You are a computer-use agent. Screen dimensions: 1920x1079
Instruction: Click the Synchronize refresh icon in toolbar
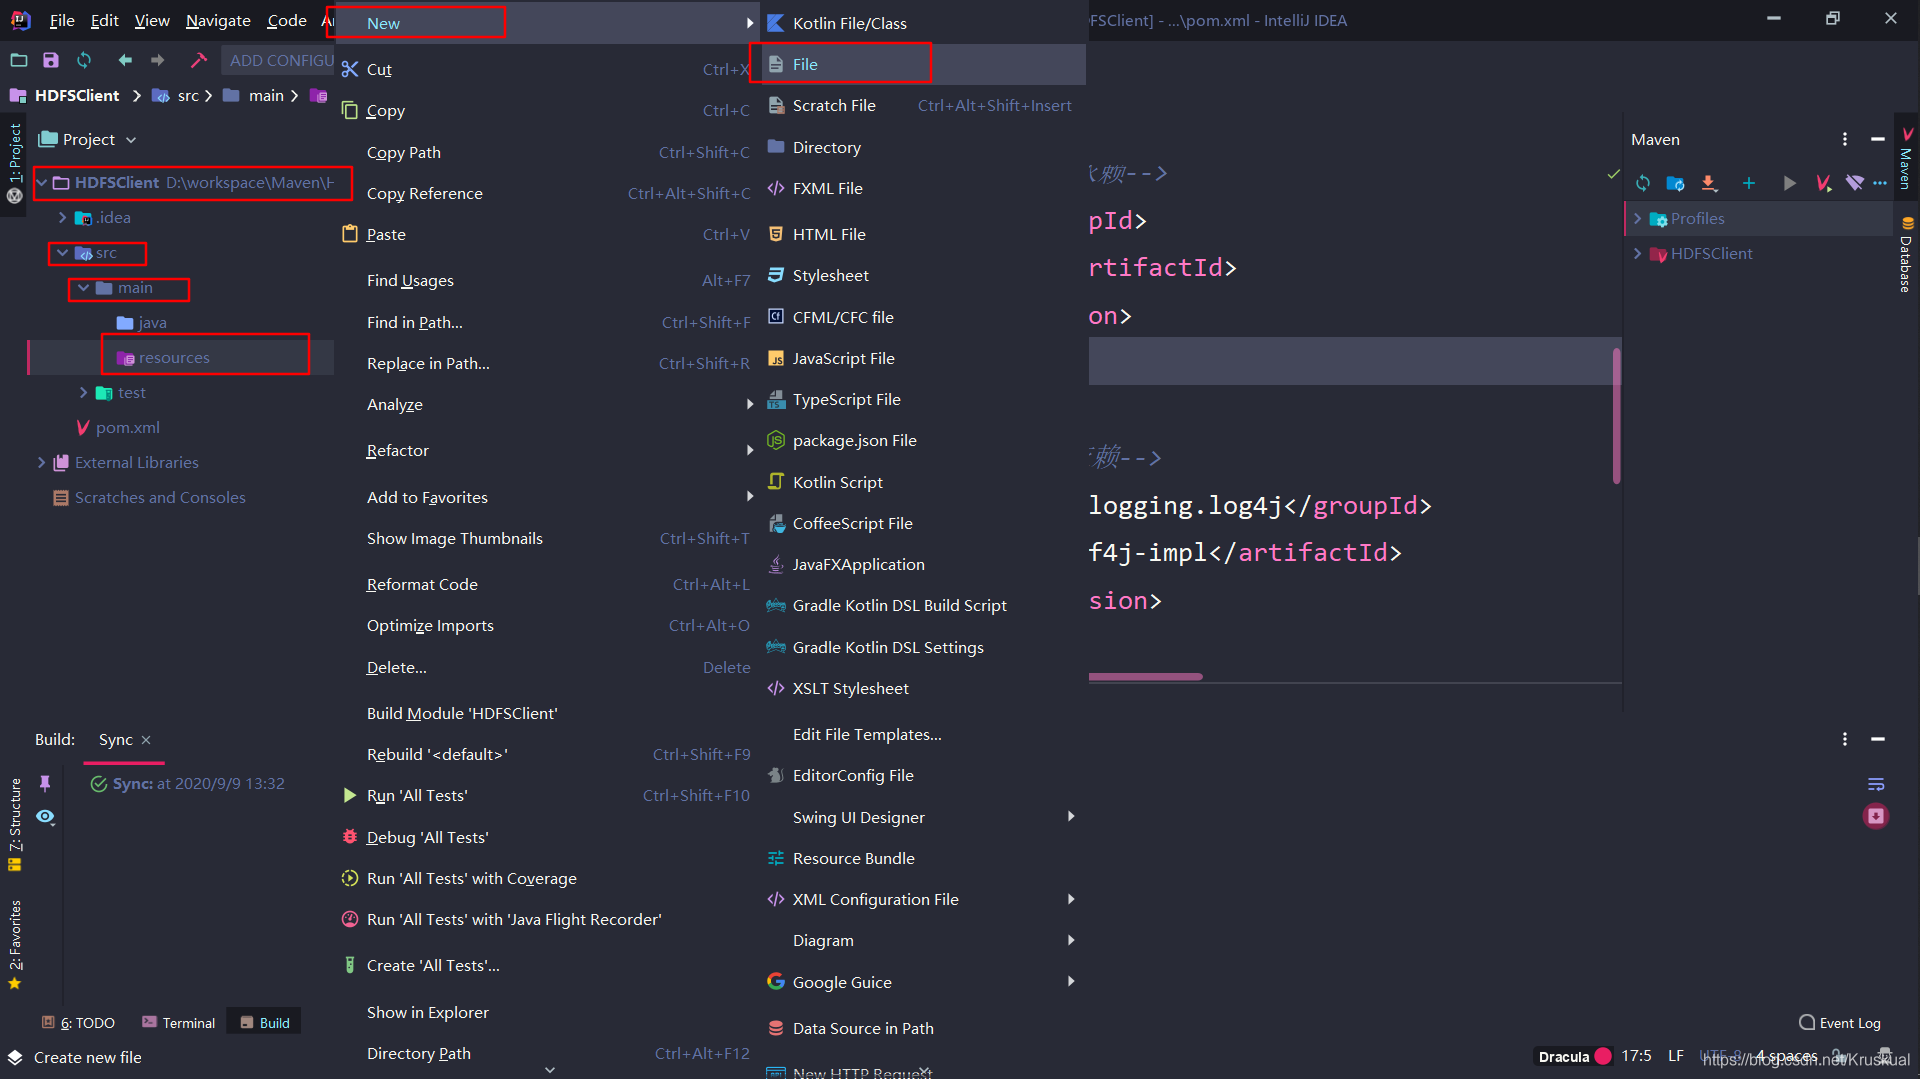click(x=84, y=60)
